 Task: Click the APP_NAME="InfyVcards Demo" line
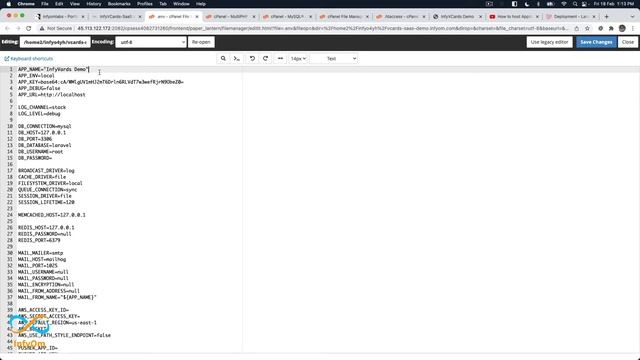coord(53,69)
